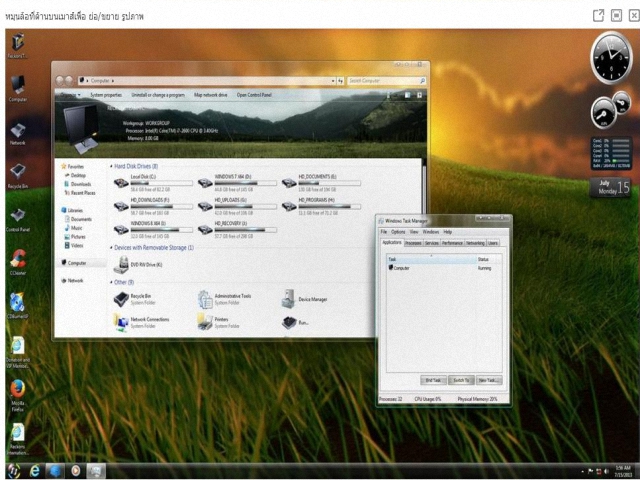The image size is (640, 480).
Task: Open Computer desktop shortcut icon
Action: (x=18, y=88)
